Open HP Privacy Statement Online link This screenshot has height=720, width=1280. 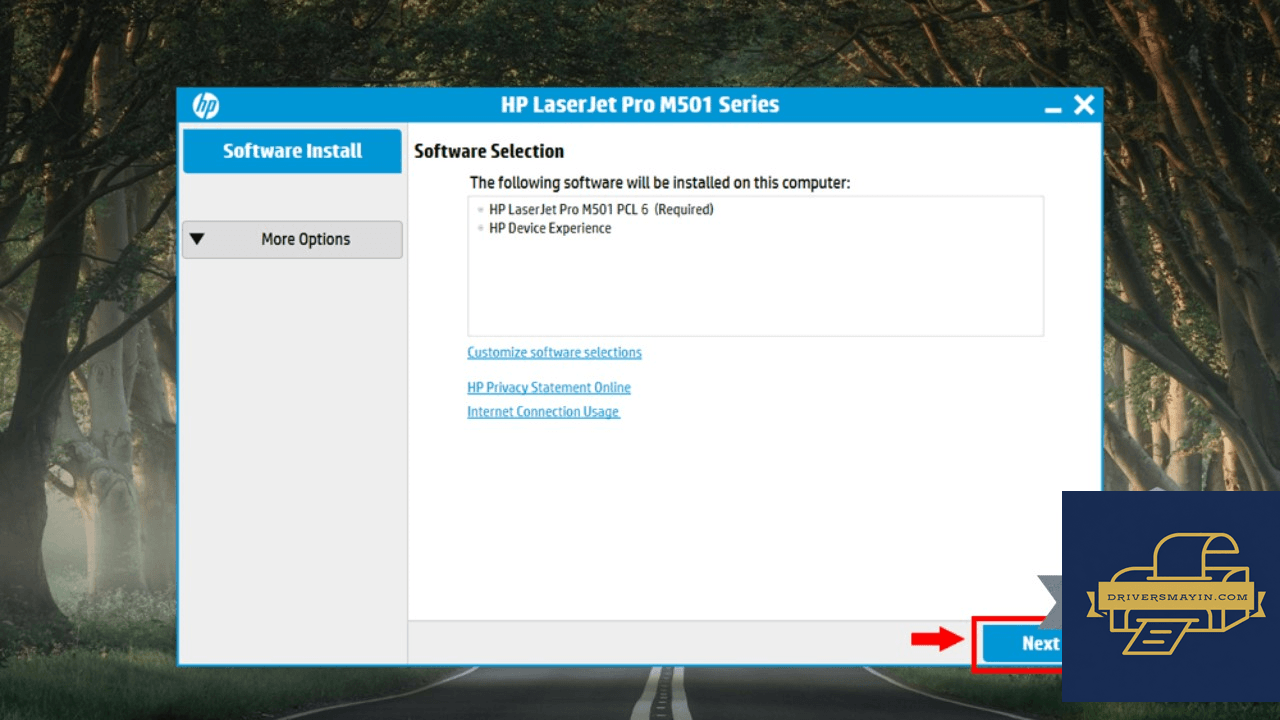(549, 388)
